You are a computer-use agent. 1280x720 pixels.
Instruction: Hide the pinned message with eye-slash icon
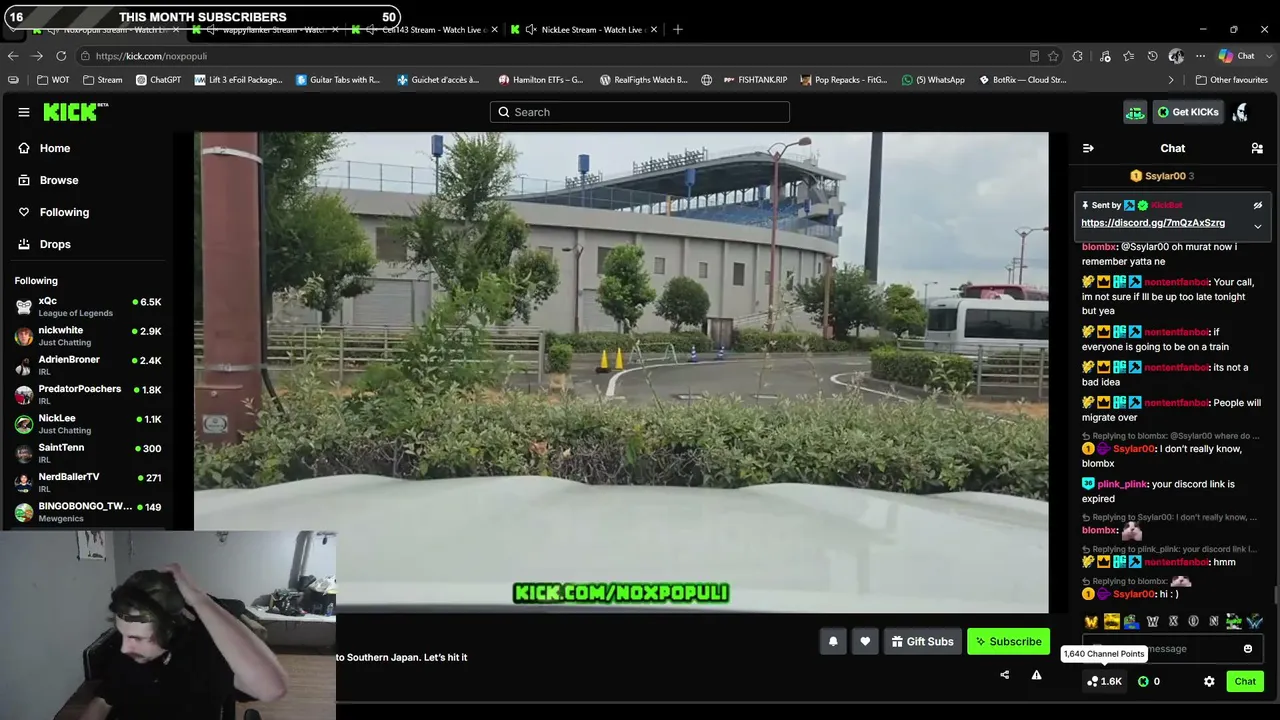(1258, 205)
